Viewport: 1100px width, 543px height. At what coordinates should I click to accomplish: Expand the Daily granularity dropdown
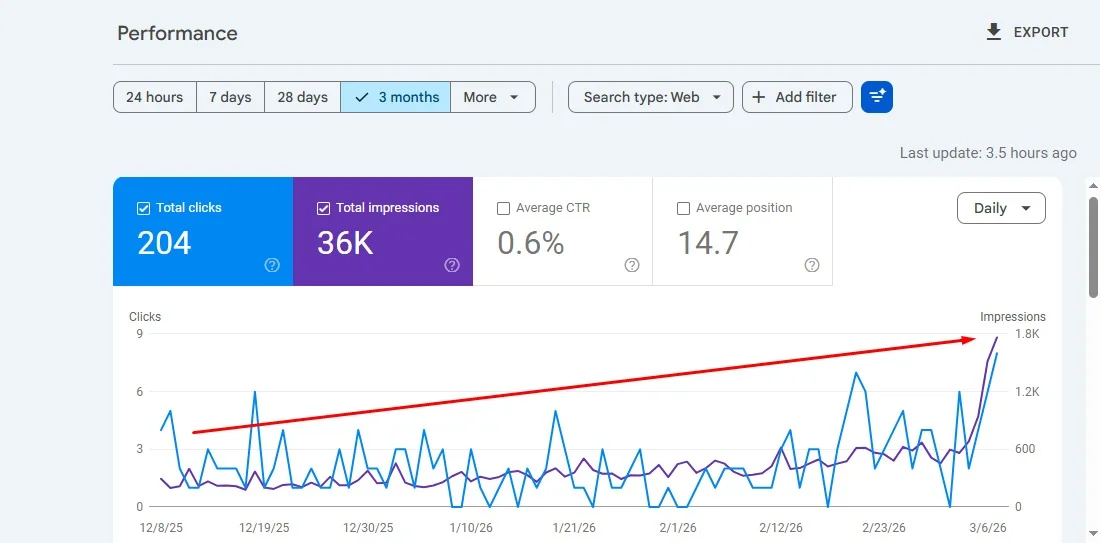tap(1001, 208)
